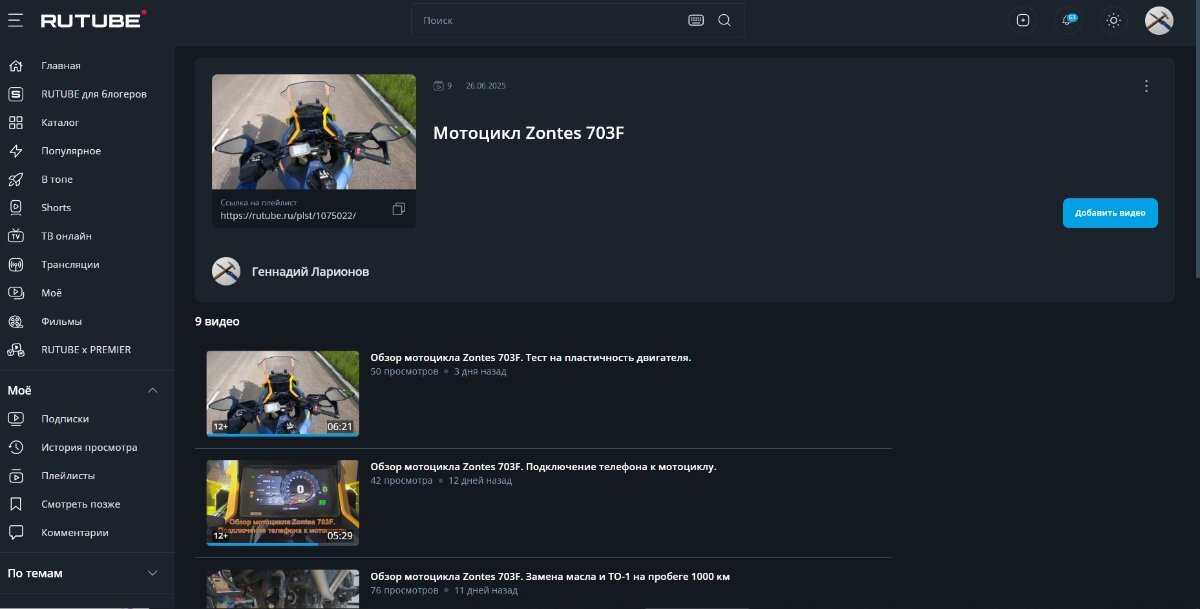Open Плейлисты from Моё section
Screen dimensions: 1200x609
(68, 476)
